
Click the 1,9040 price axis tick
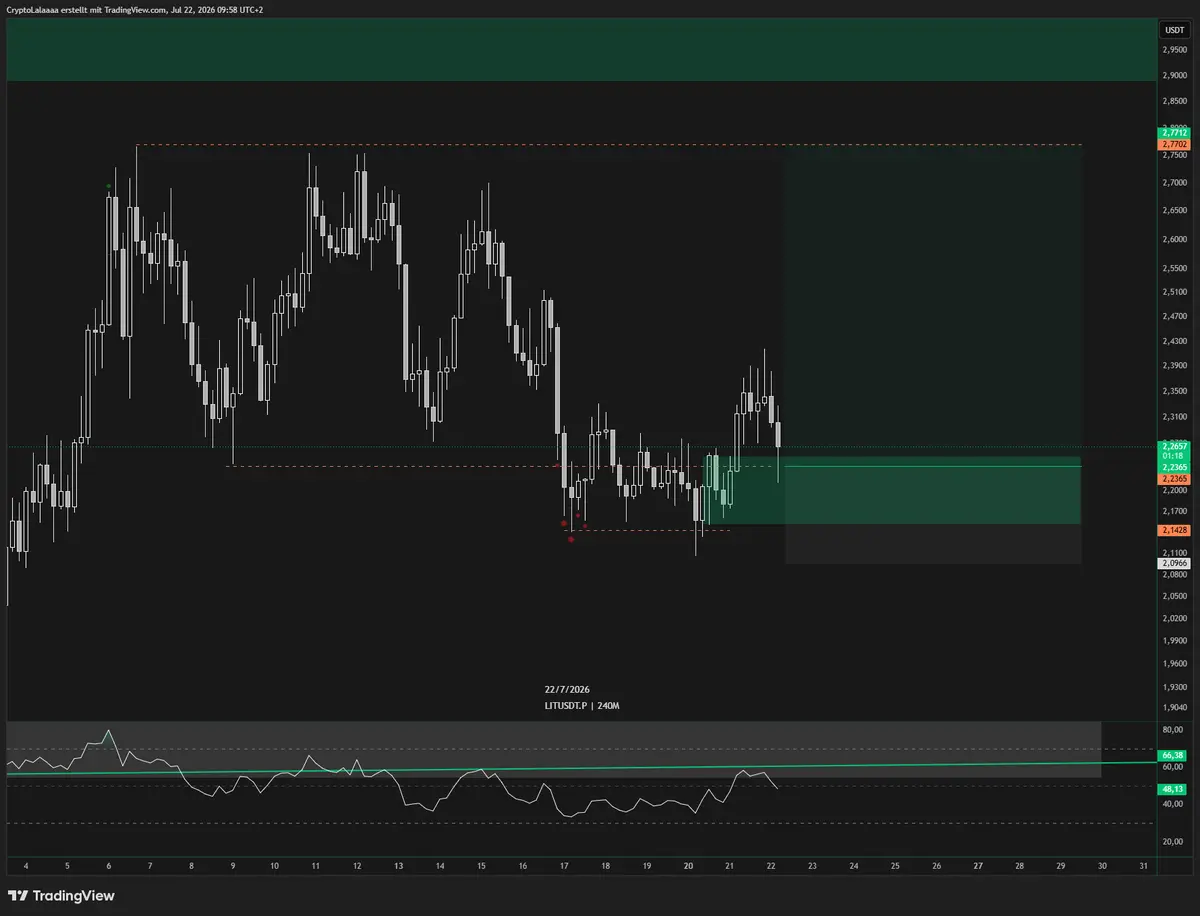1174,706
